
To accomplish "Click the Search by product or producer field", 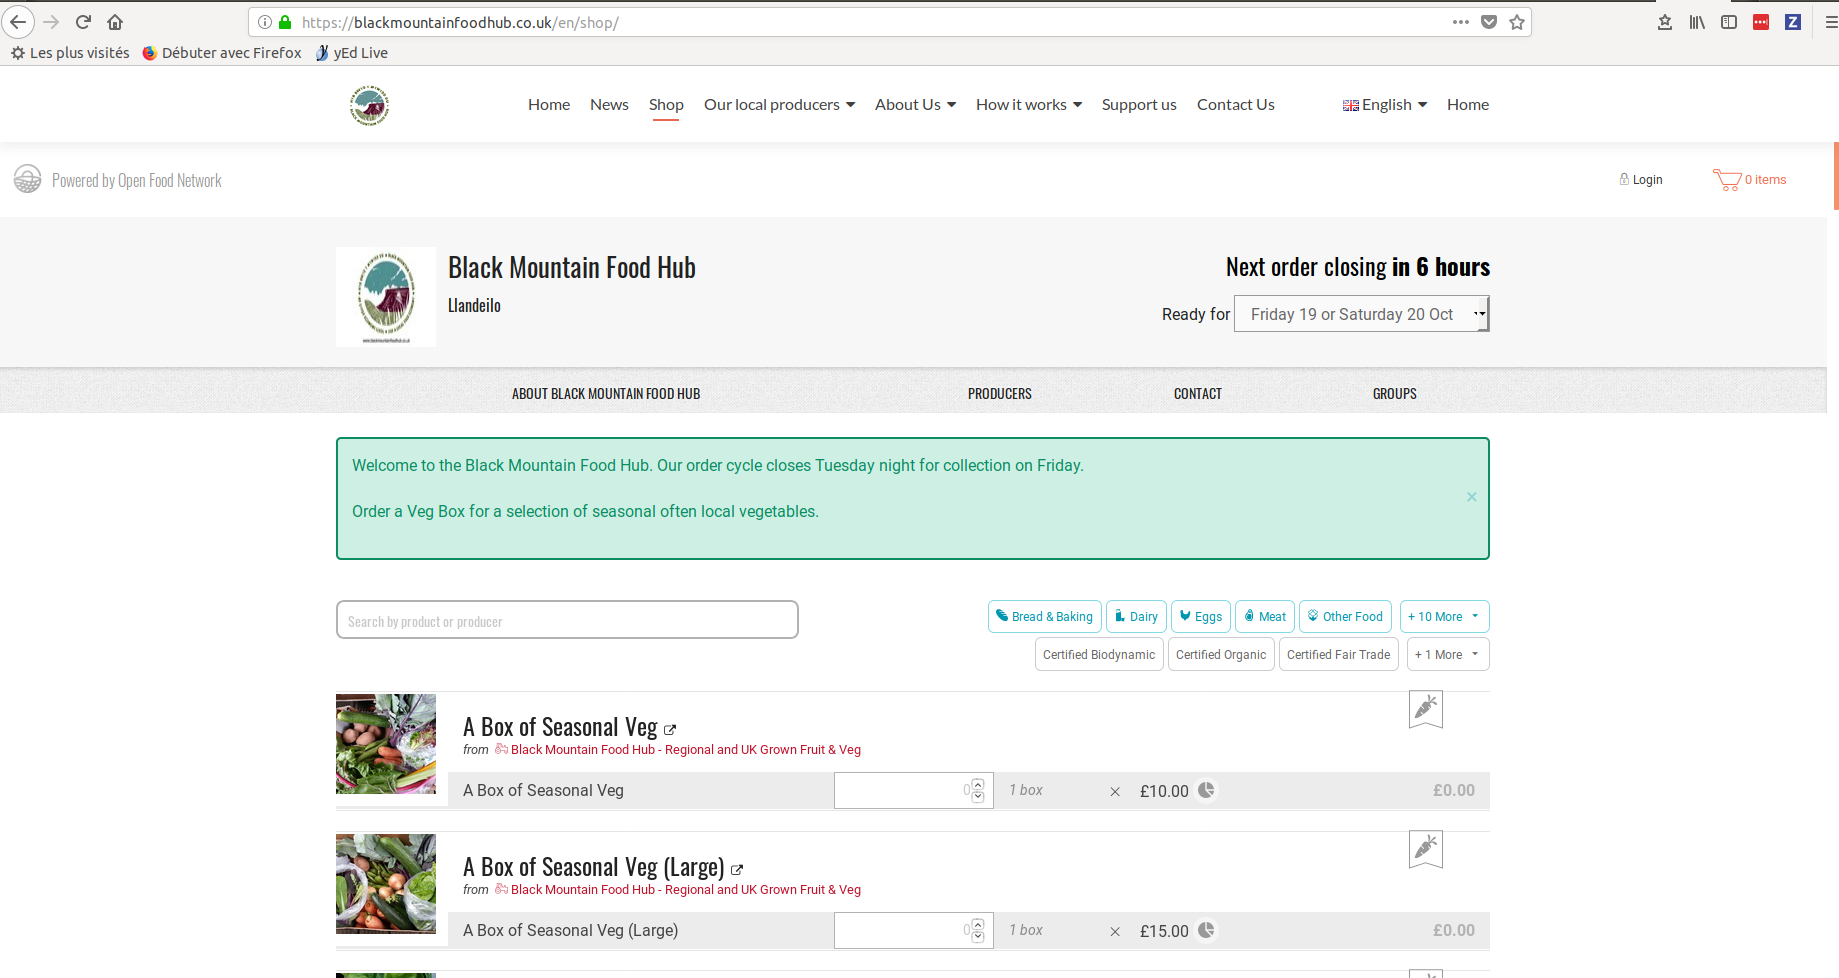I will click(x=567, y=620).
